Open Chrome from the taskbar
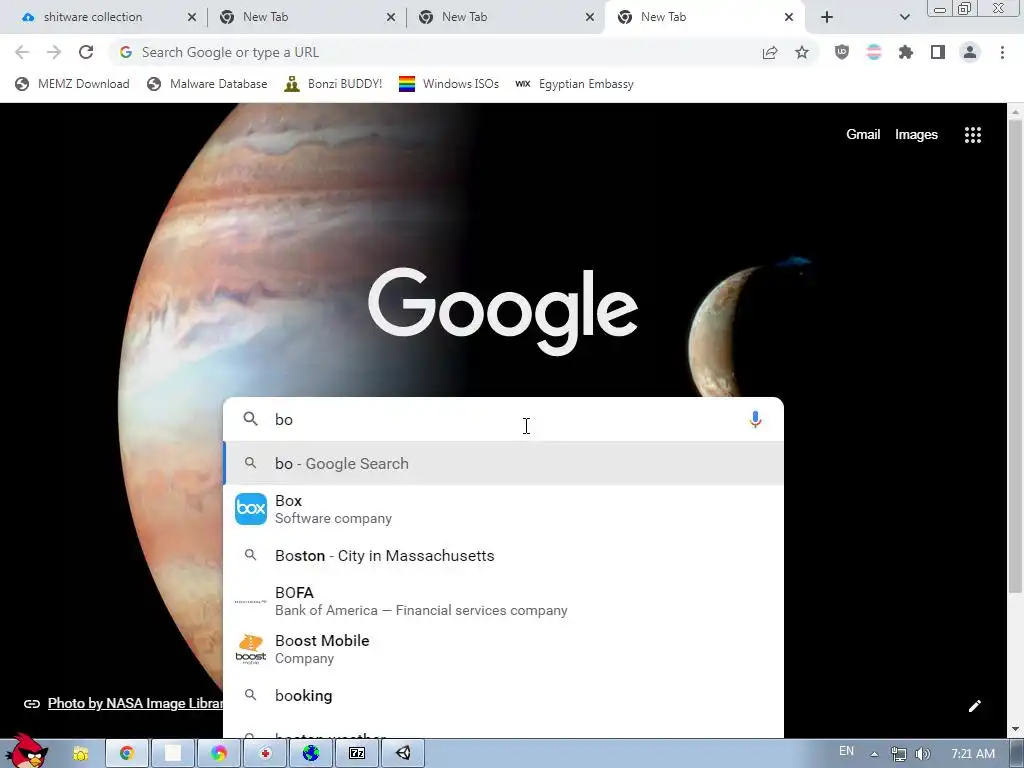1024x768 pixels. (127, 754)
